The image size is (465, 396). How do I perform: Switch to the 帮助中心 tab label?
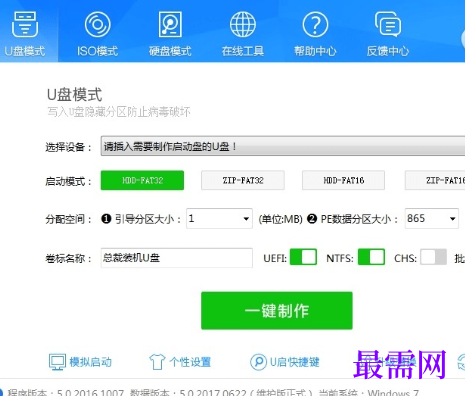click(315, 51)
